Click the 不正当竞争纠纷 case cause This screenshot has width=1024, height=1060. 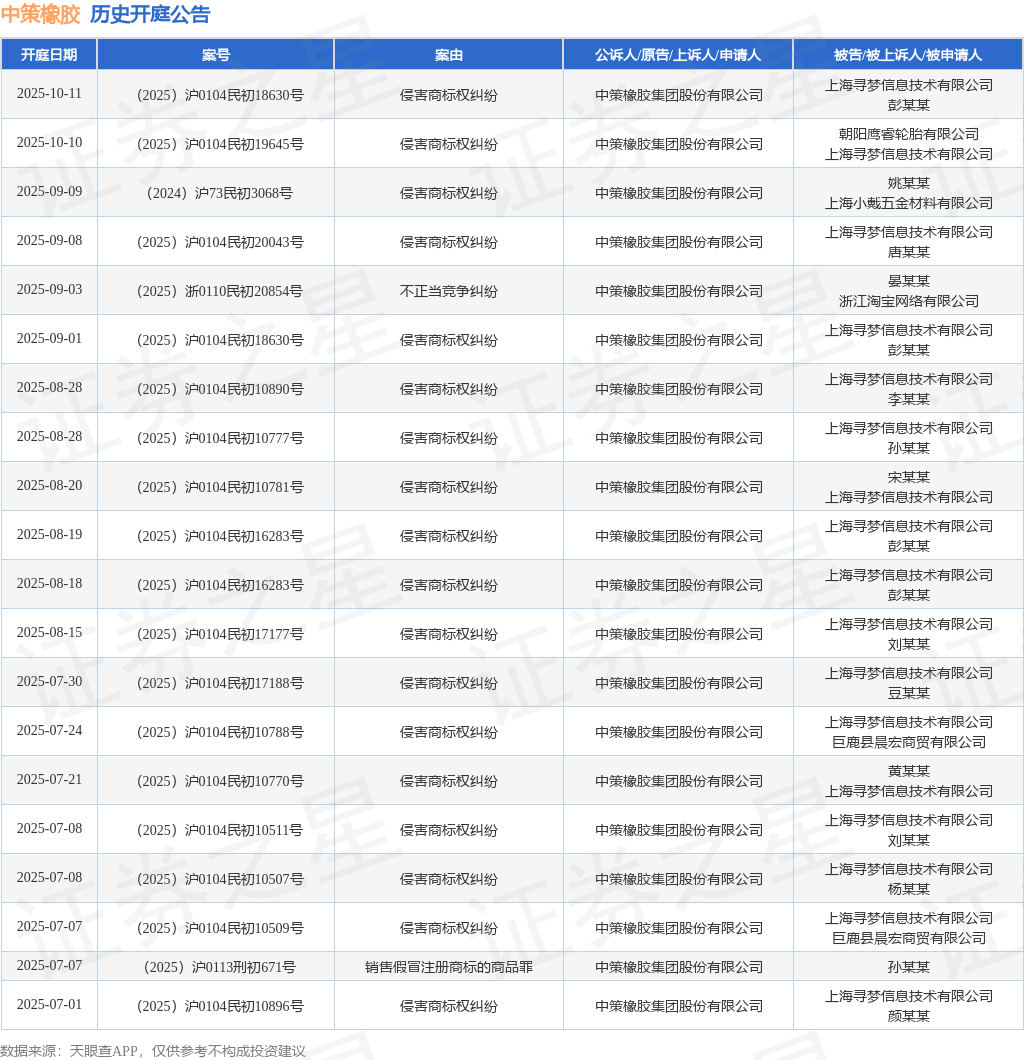[449, 291]
